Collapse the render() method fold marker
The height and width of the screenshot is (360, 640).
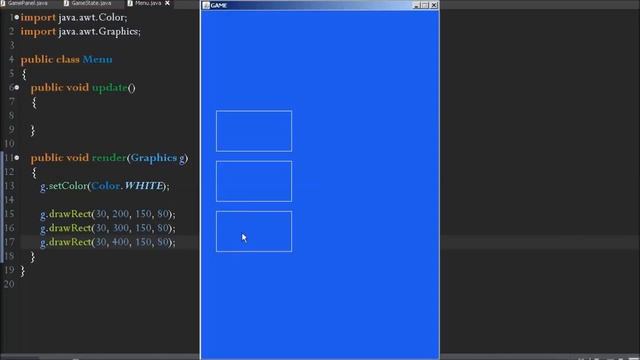(x=17, y=158)
